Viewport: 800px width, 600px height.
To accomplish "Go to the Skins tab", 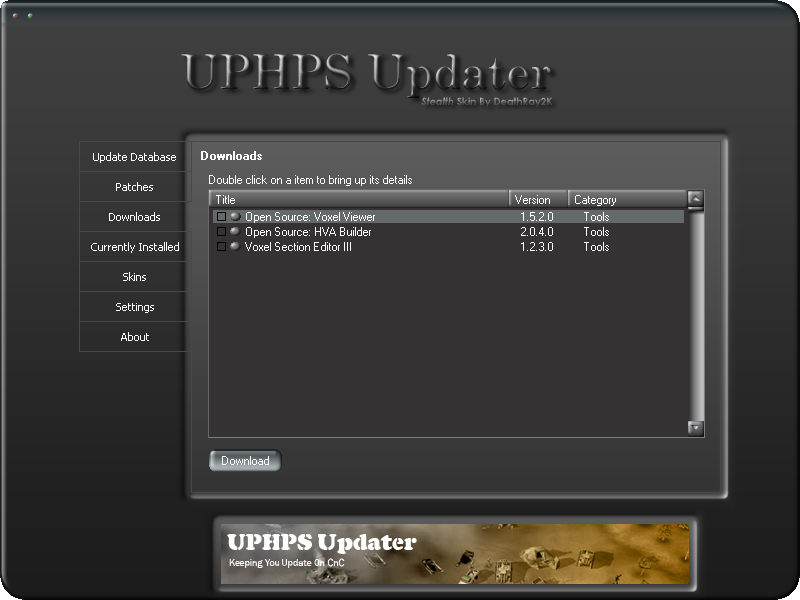I will click(x=134, y=277).
